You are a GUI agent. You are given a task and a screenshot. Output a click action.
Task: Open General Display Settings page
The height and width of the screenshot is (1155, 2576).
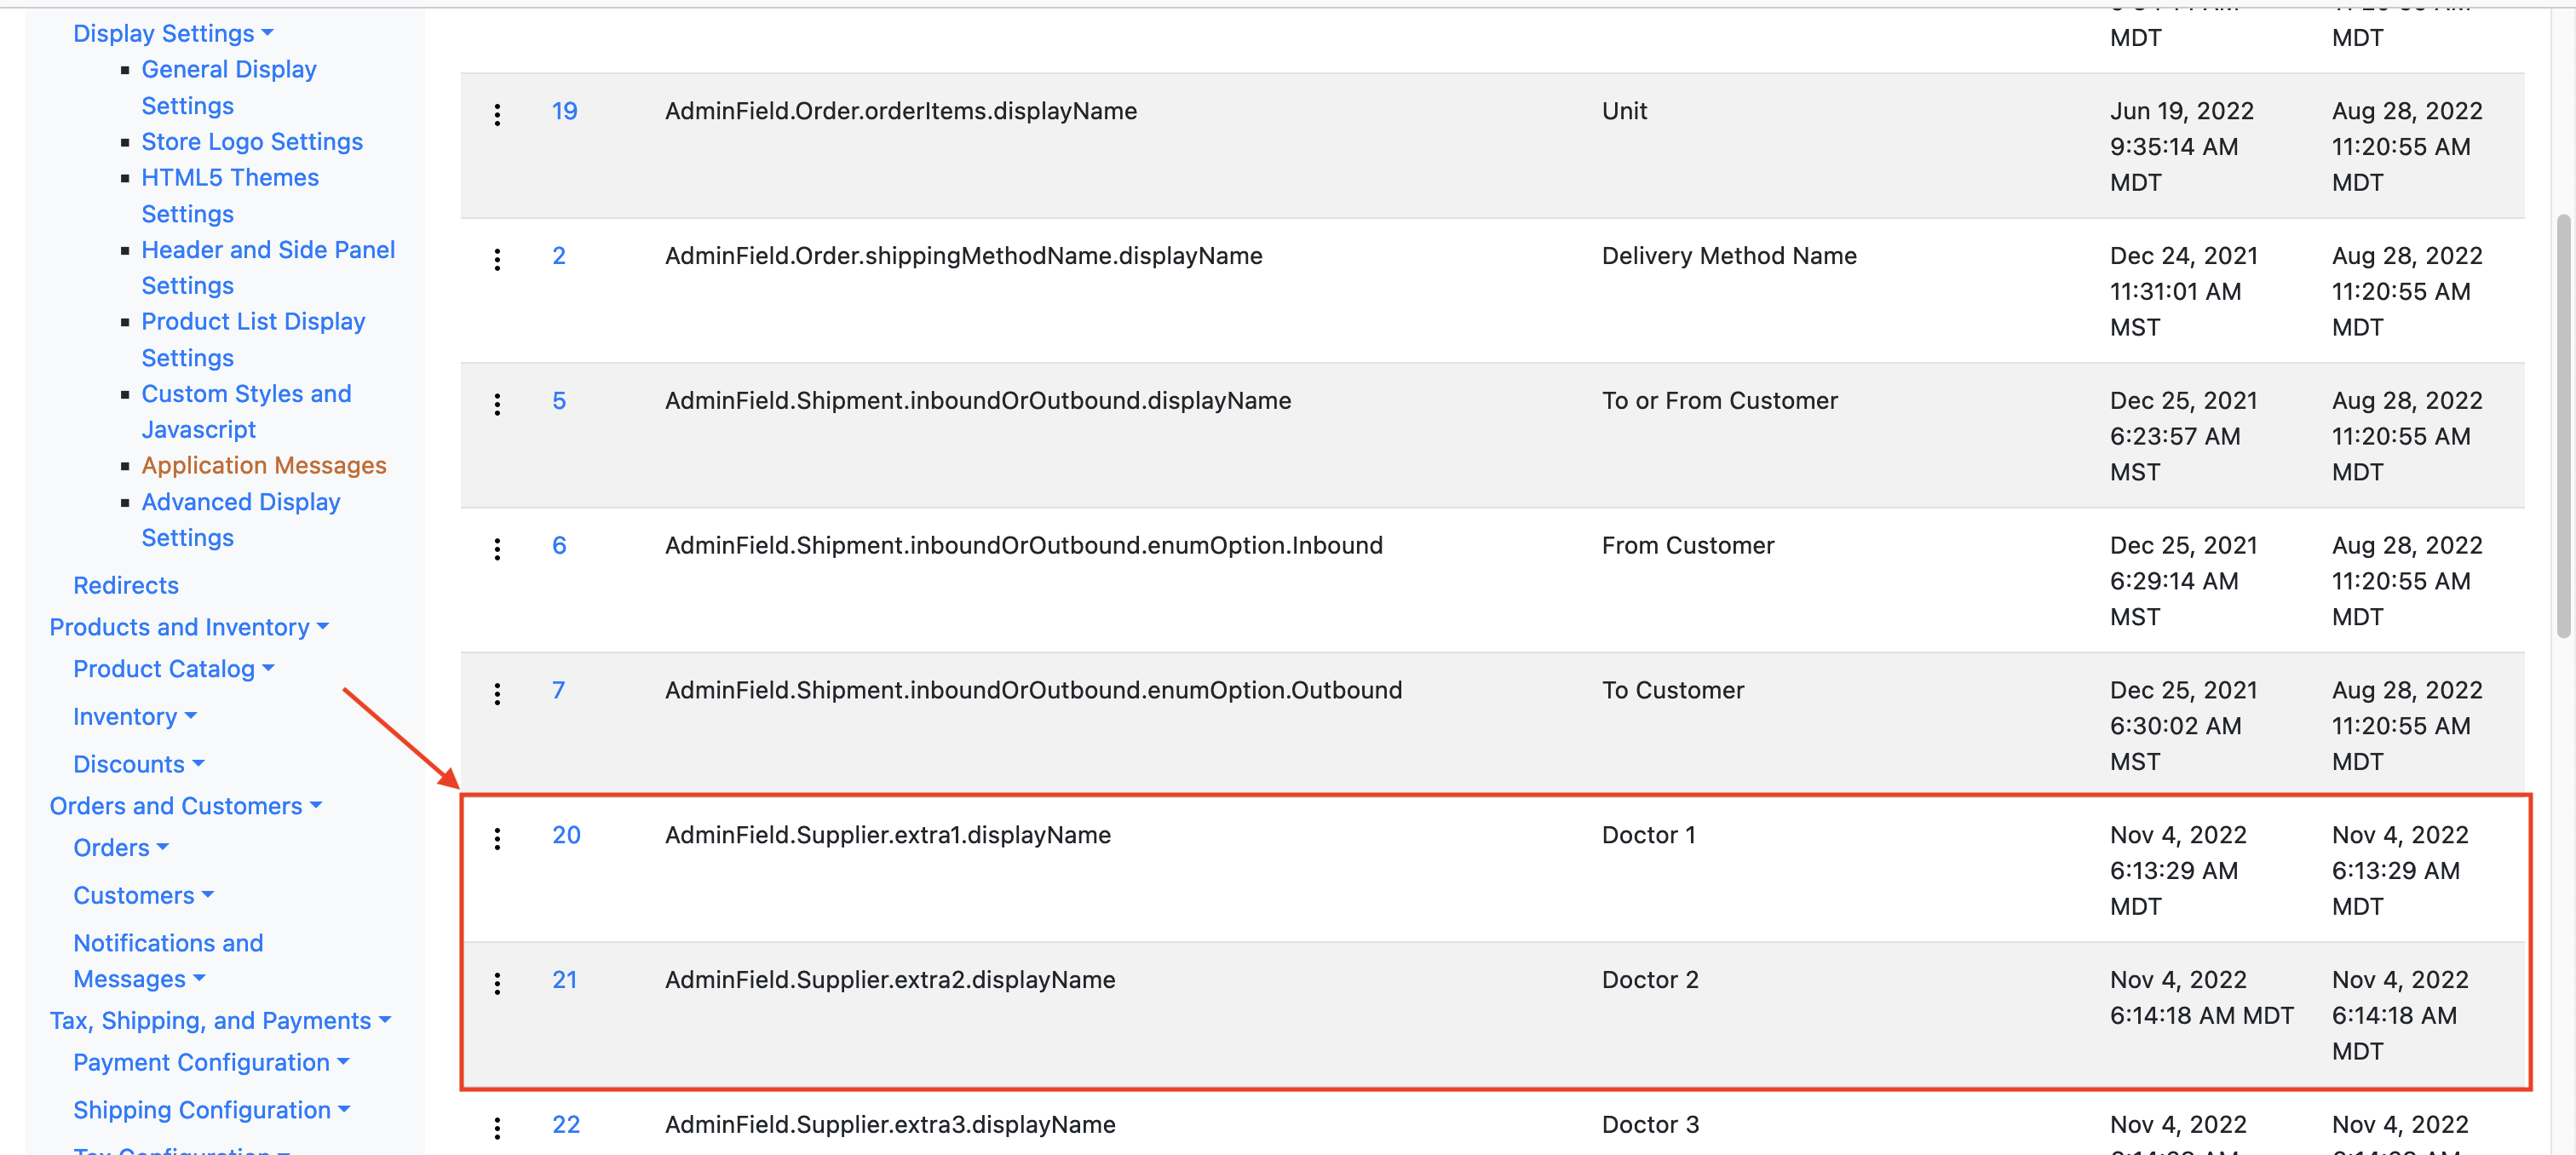point(229,87)
